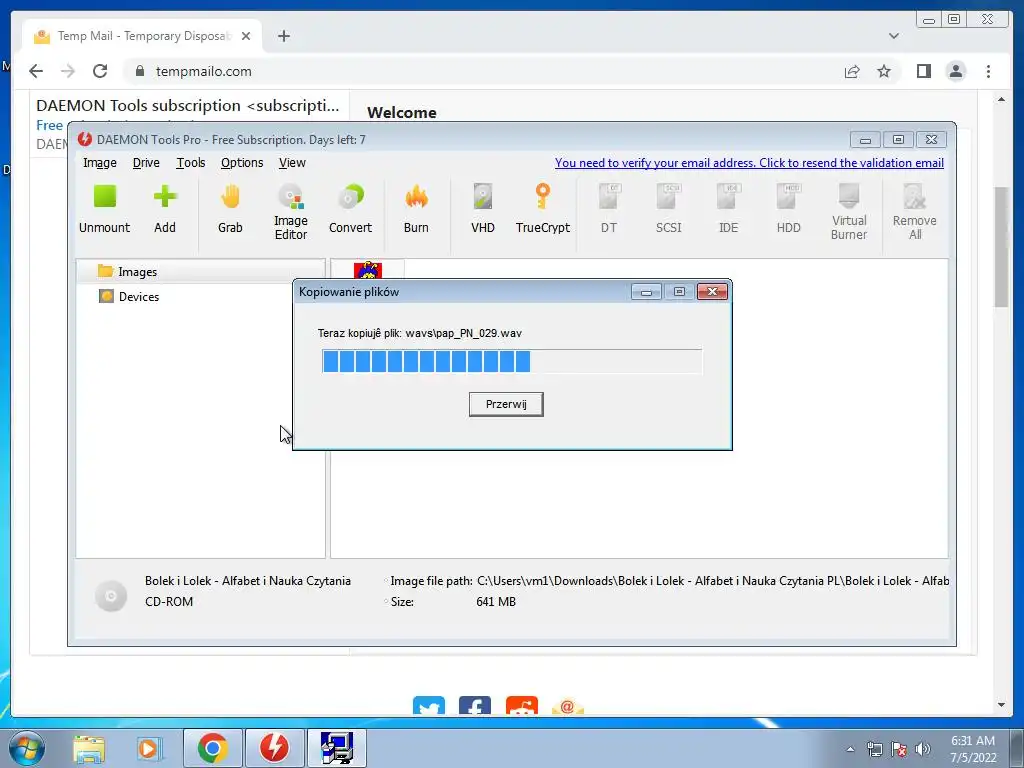Click the verify email address link
The width and height of the screenshot is (1024, 768).
pyautogui.click(x=749, y=163)
